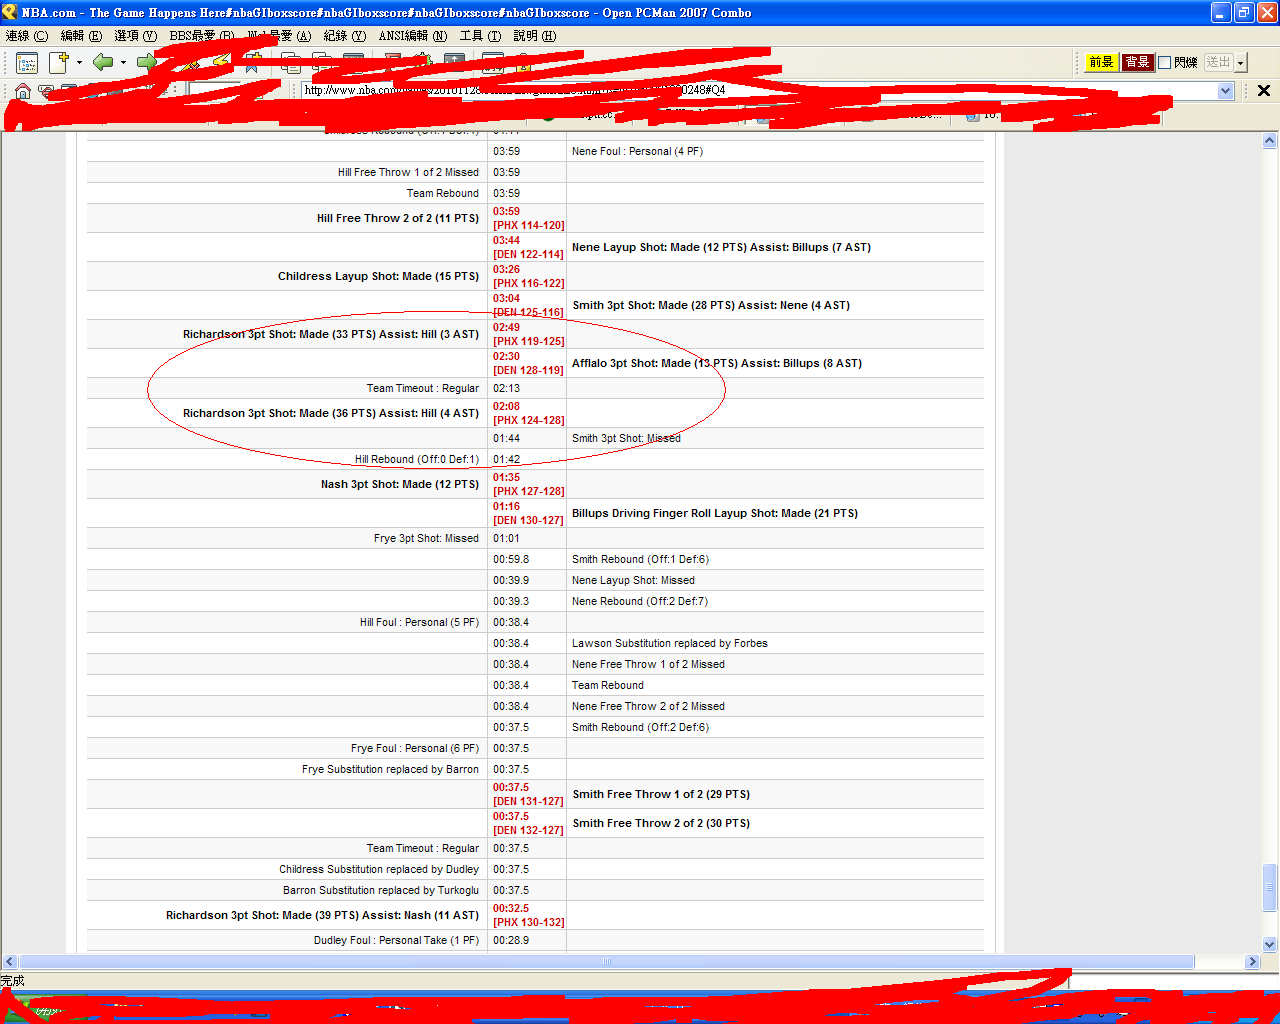This screenshot has height=1024, width=1280.
Task: Select Richardson 3pt Shot Made (36 PTS) entry
Action: click(331, 413)
